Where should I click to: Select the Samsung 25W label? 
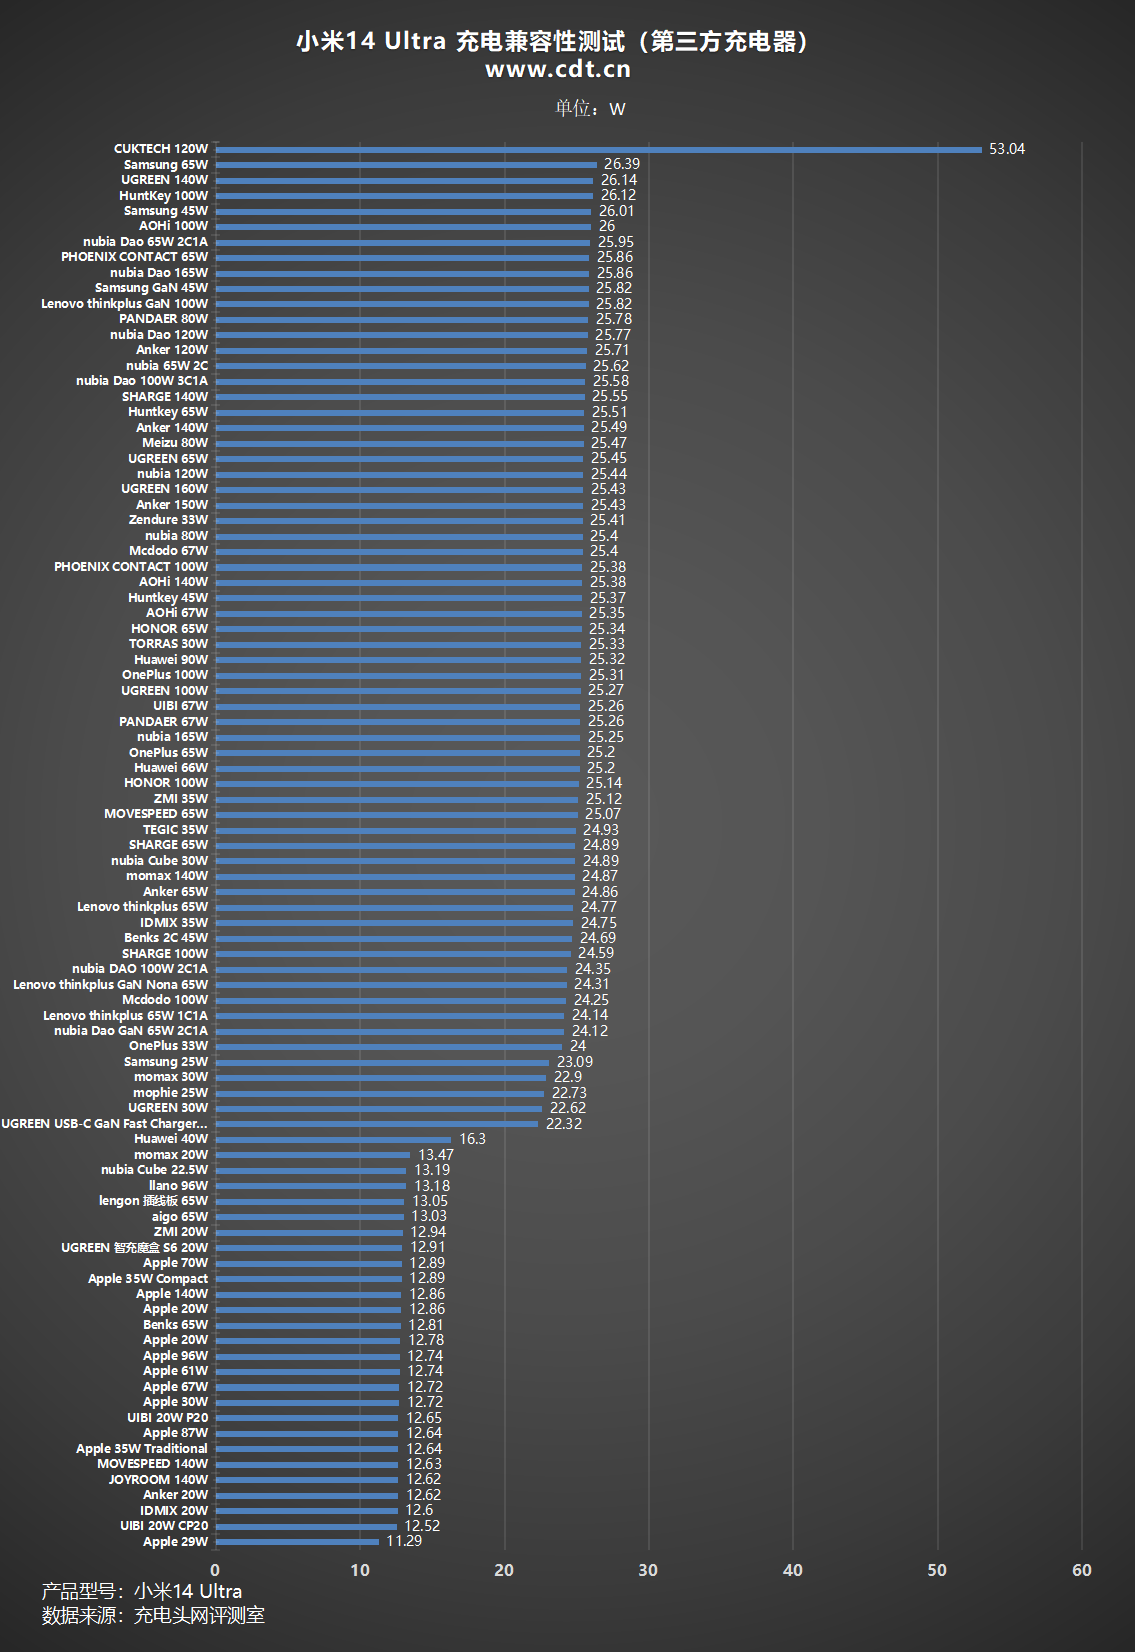click(x=166, y=1062)
